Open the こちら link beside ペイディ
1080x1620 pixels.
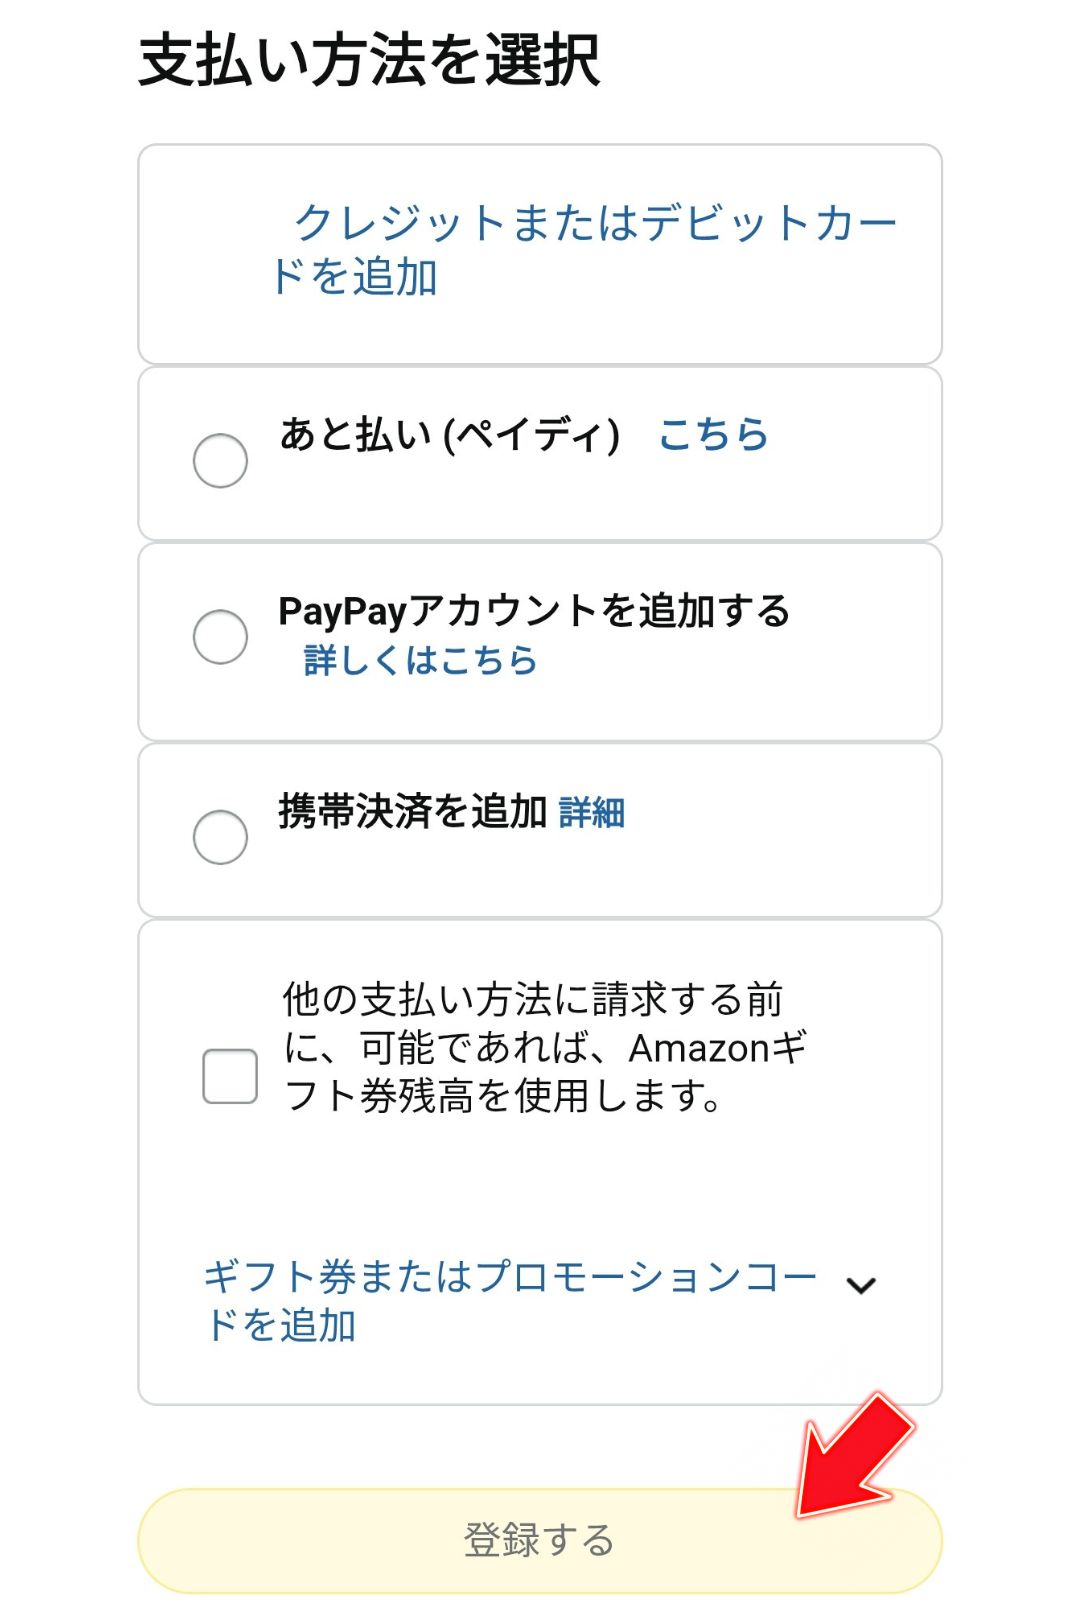point(711,436)
